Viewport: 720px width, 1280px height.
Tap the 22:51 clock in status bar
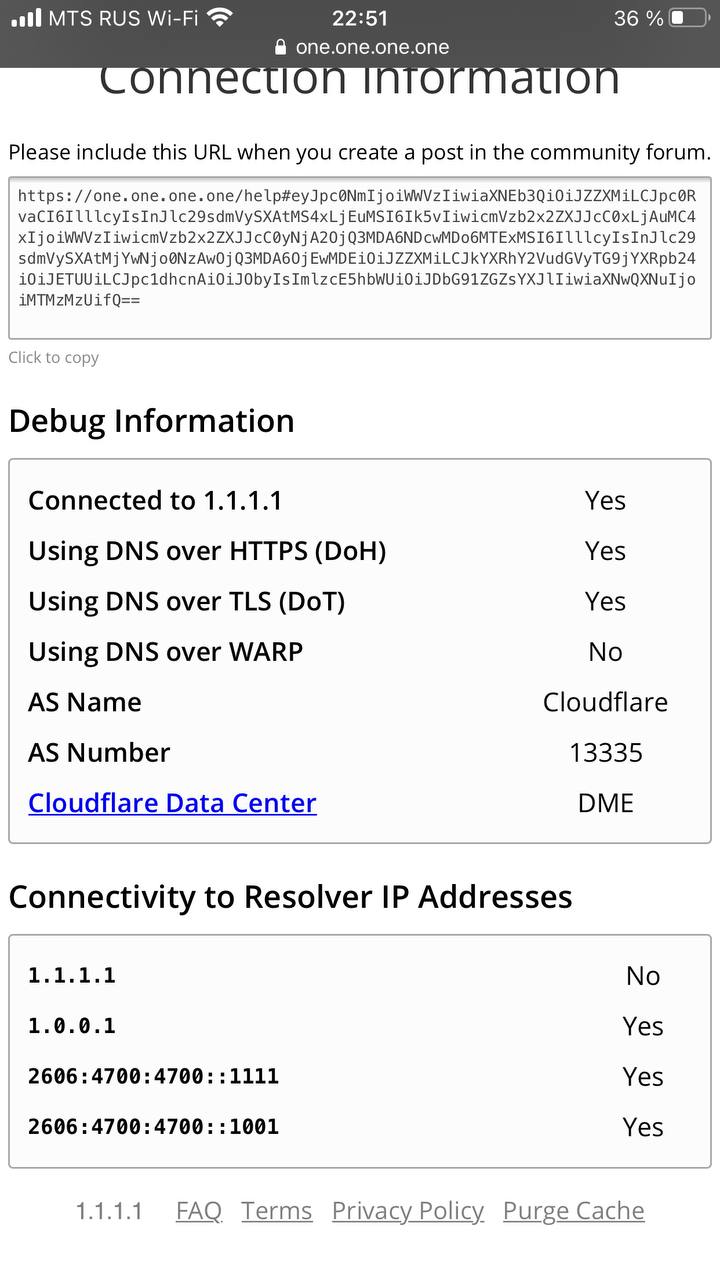359,18
